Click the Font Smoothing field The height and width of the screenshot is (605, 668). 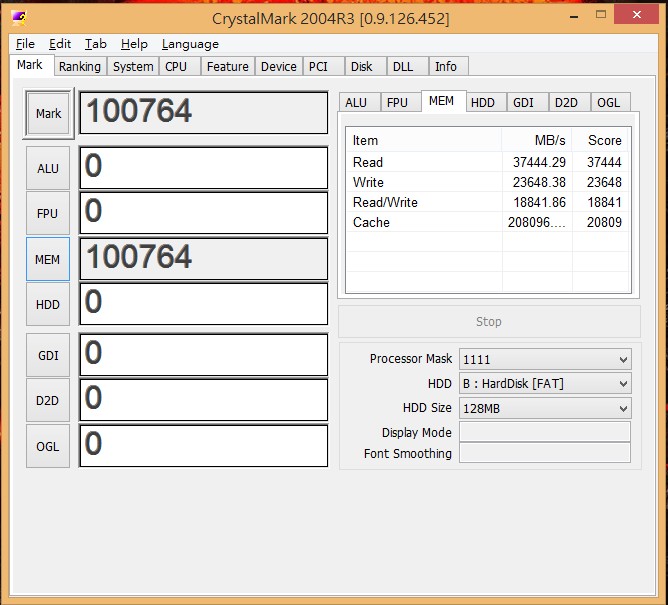(x=545, y=453)
